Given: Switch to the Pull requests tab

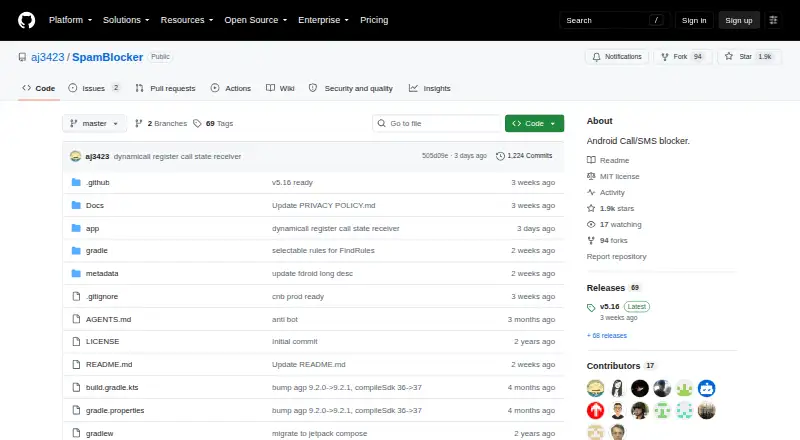Looking at the screenshot, I should click(165, 88).
